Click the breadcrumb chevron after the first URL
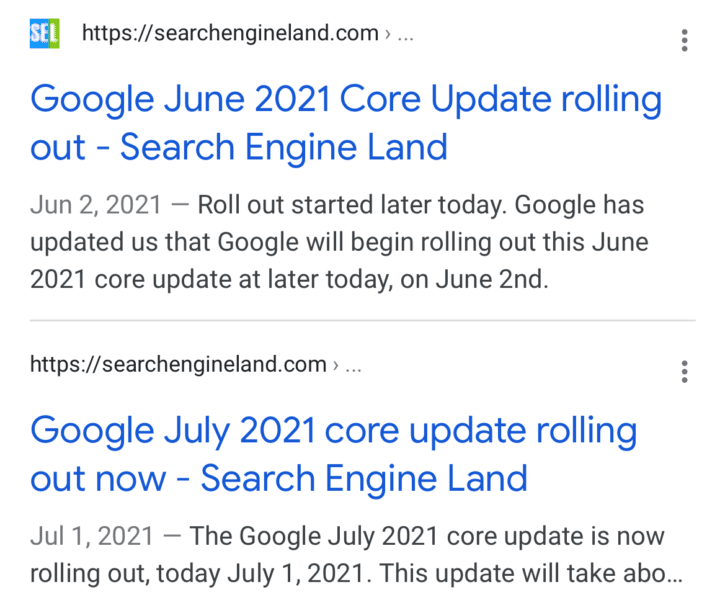 pos(388,34)
